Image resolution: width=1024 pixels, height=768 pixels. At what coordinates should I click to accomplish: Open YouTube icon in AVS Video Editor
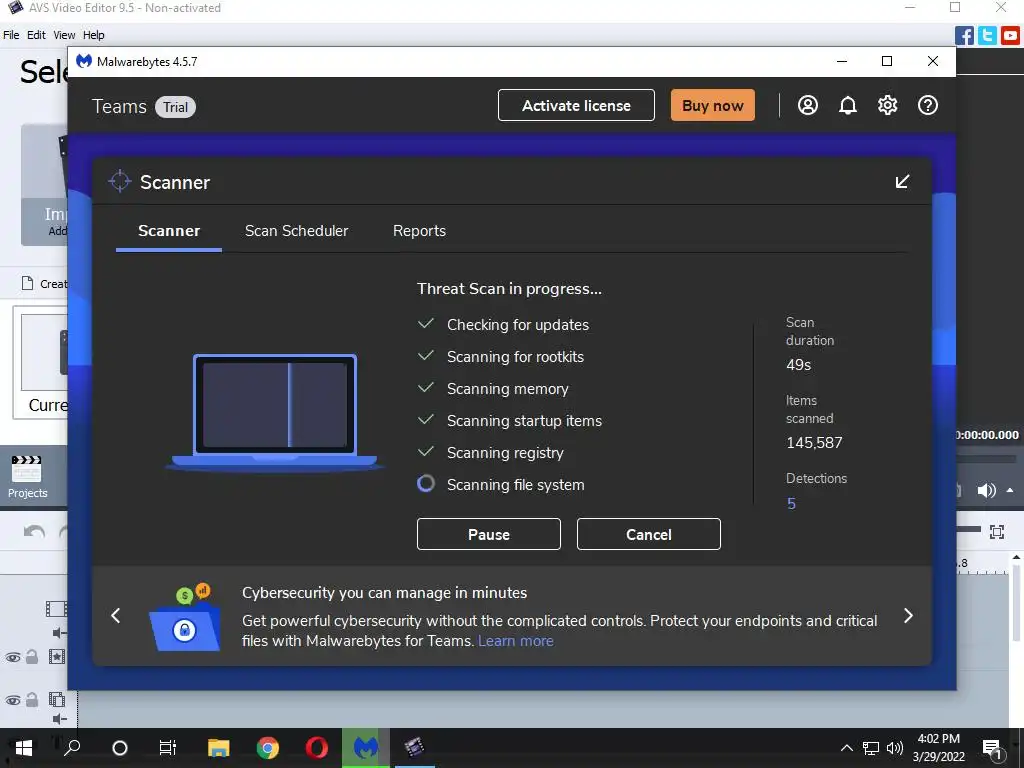(1010, 35)
